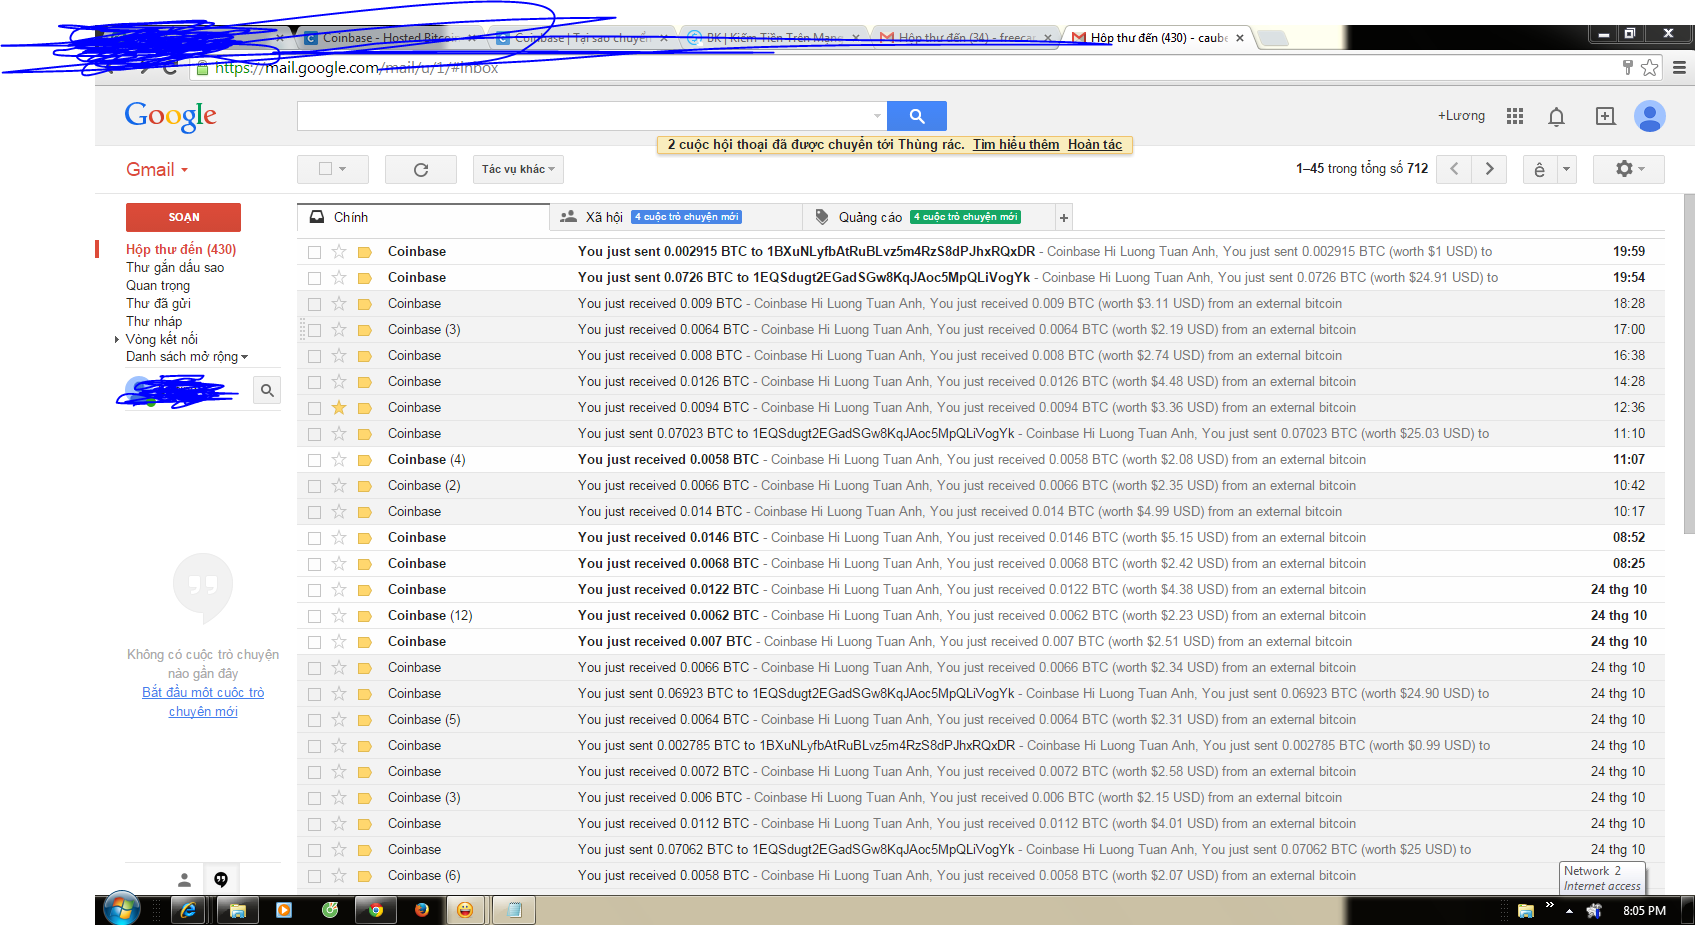
Task: Click the search people magnifier in sidebar
Action: coord(267,390)
